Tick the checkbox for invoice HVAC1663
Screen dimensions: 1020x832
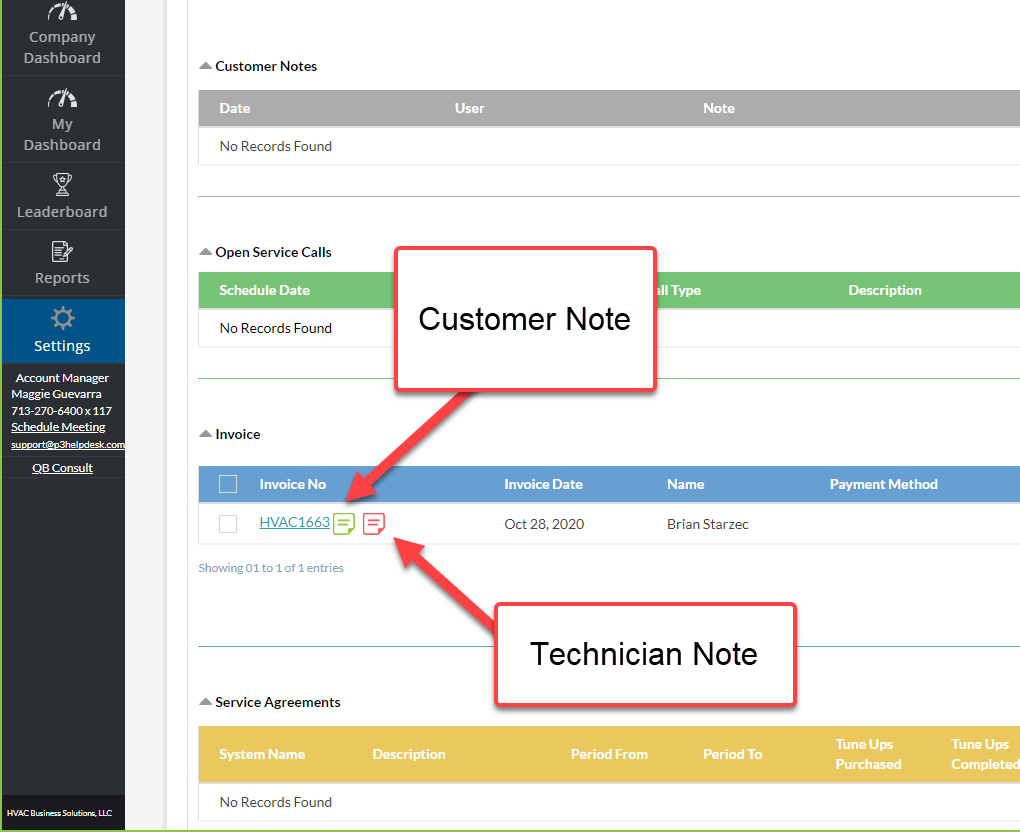click(228, 524)
